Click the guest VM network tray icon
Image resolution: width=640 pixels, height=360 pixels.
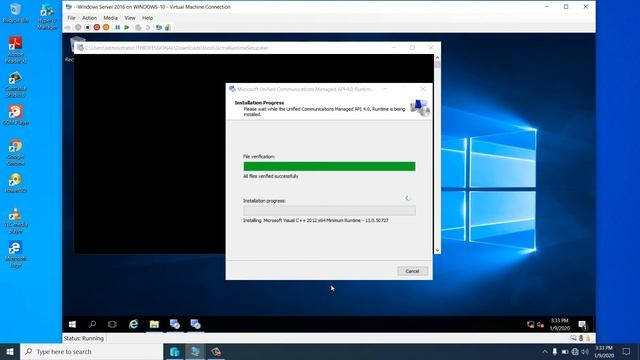pos(531,324)
